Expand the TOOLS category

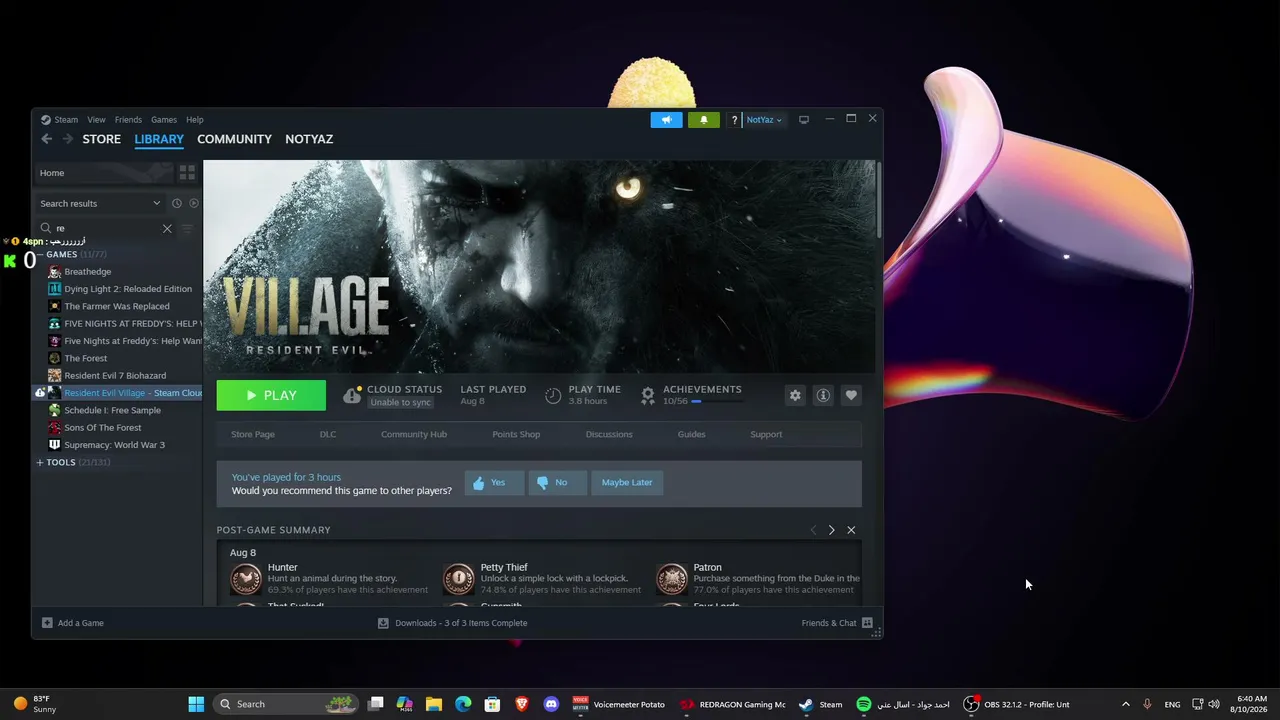(x=40, y=462)
